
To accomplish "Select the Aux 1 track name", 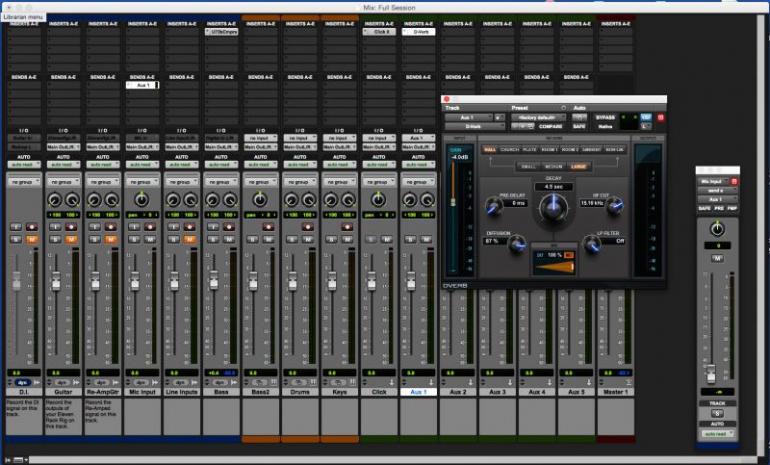I will click(x=418, y=392).
